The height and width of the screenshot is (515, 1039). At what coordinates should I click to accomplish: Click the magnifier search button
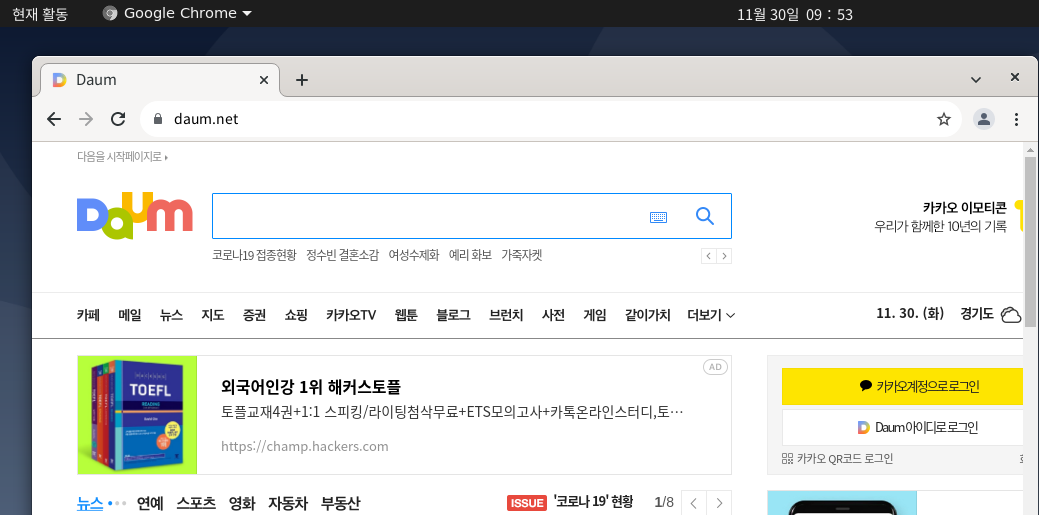705,216
